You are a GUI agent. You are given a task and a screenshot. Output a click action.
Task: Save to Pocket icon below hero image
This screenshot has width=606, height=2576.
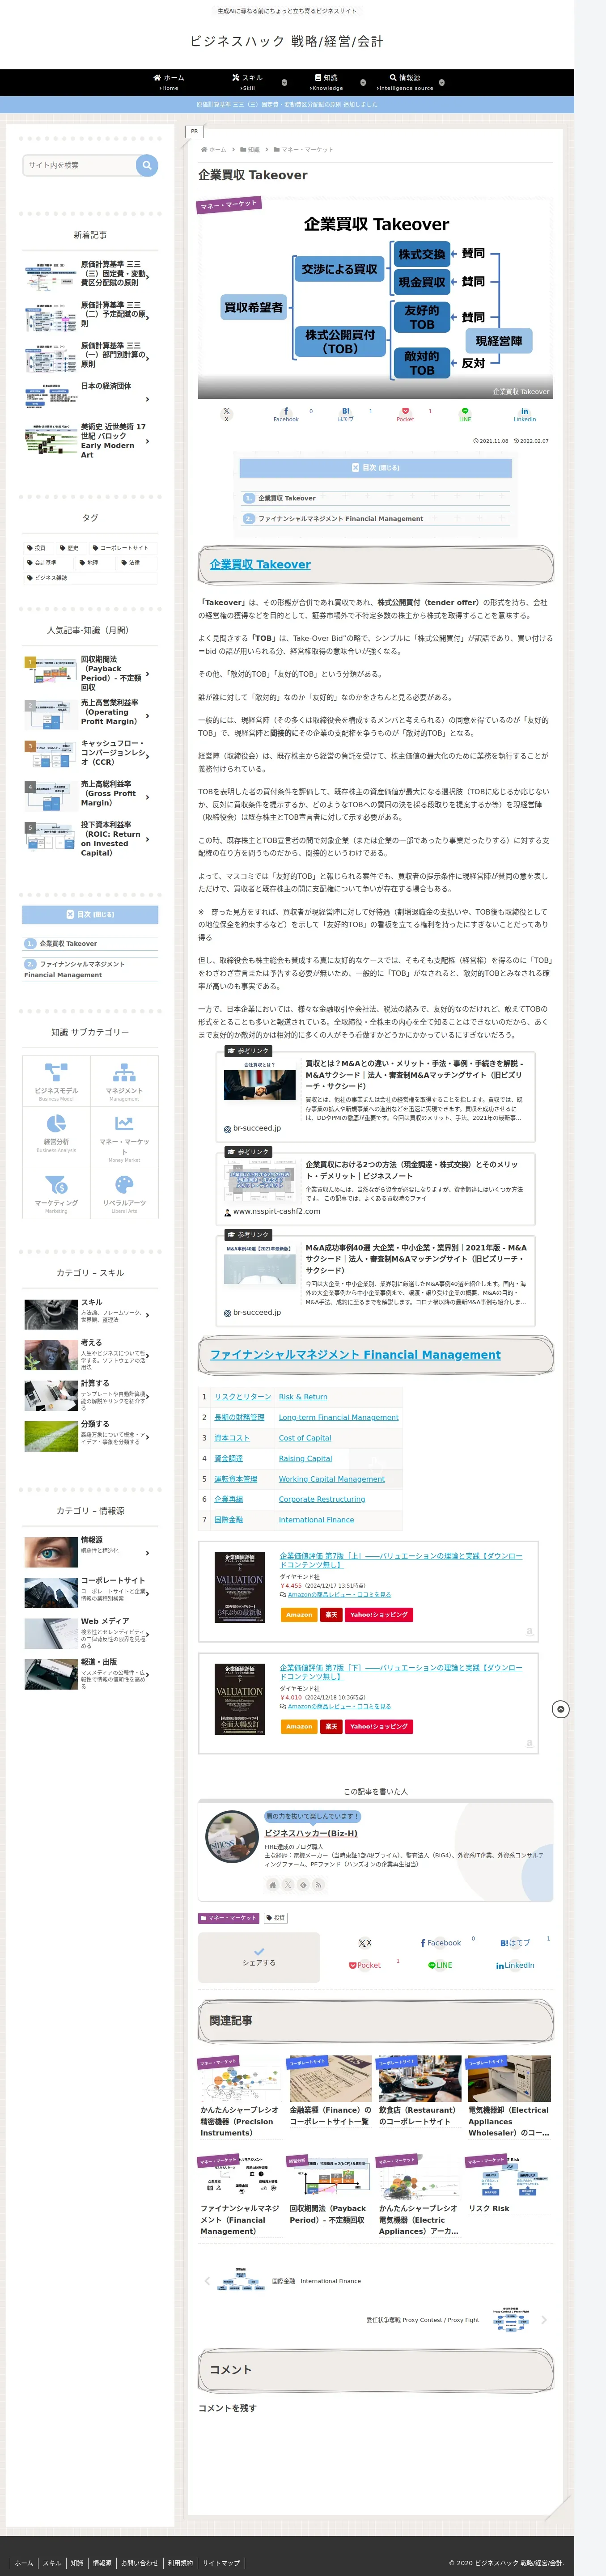405,414
